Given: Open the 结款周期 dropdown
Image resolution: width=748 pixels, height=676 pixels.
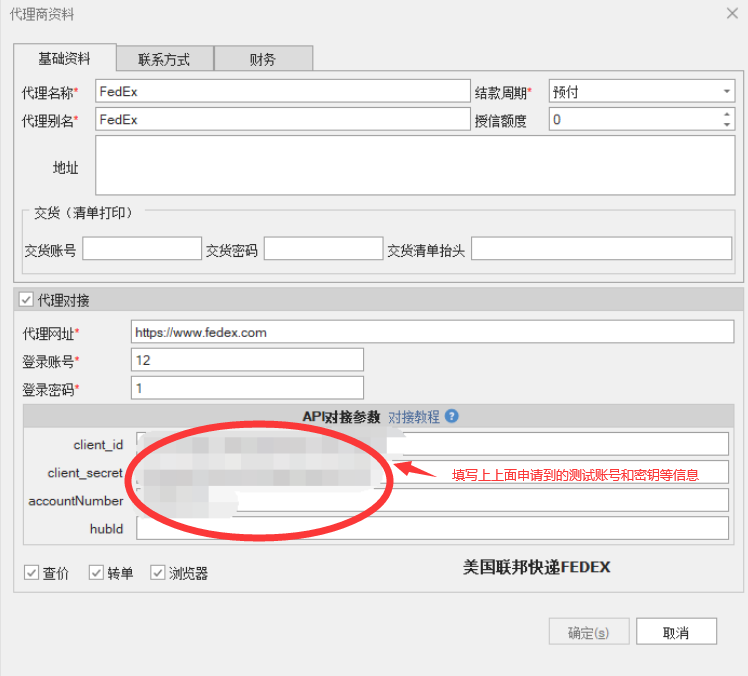Looking at the screenshot, I should click(x=726, y=92).
